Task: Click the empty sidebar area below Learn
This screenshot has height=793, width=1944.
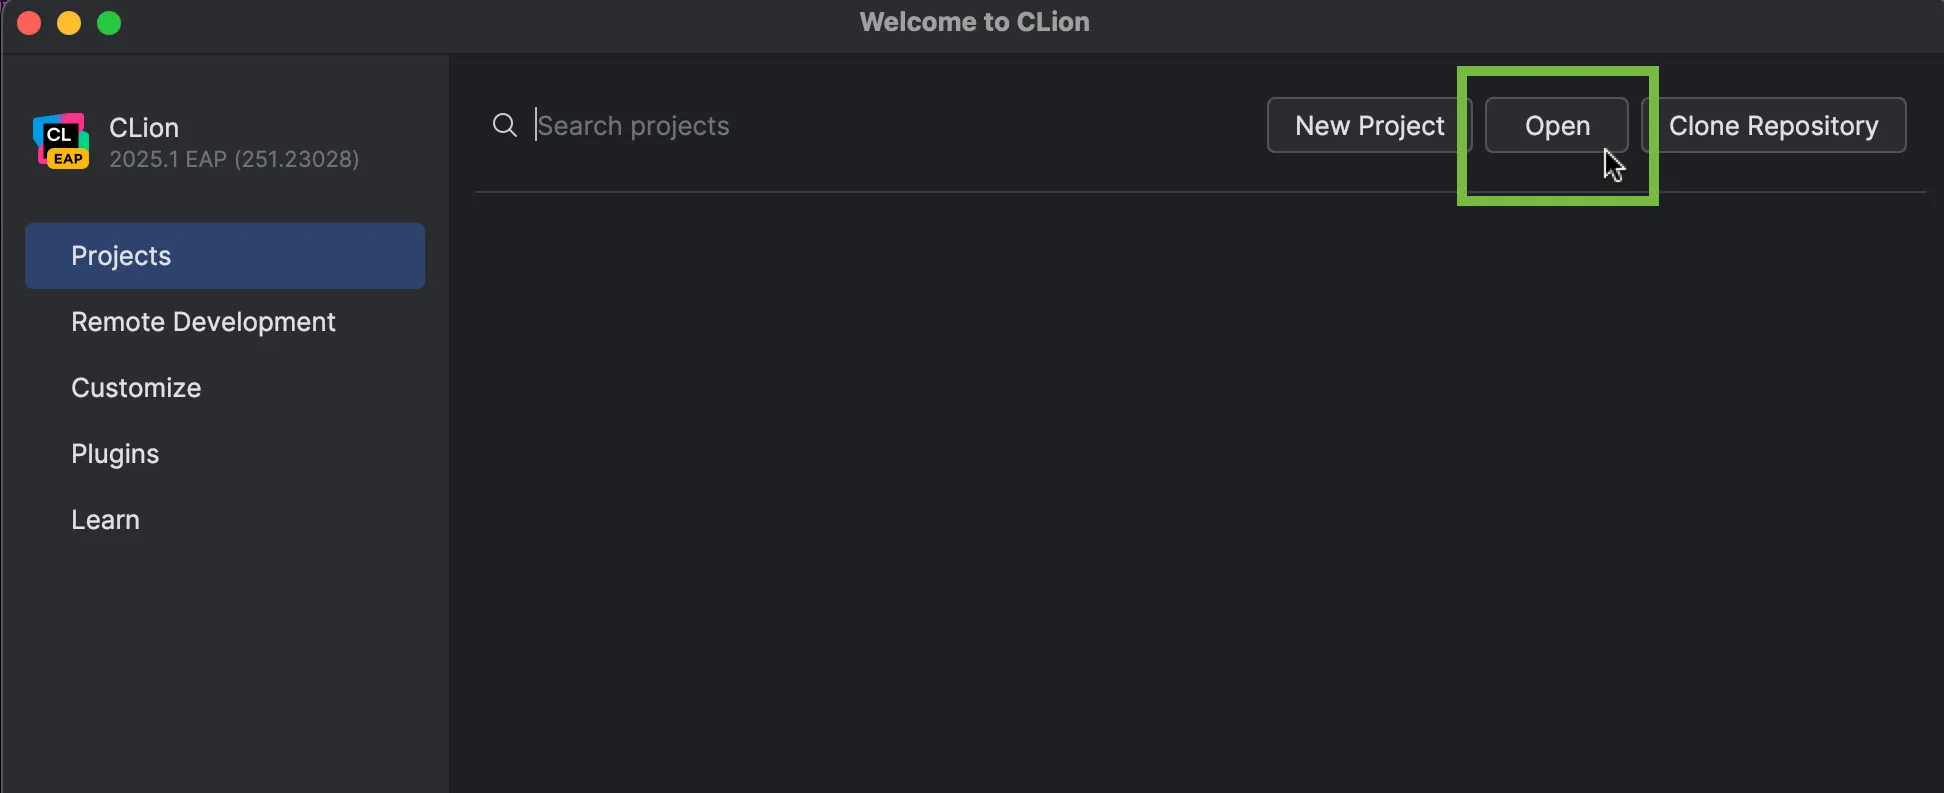Action: tap(225, 670)
